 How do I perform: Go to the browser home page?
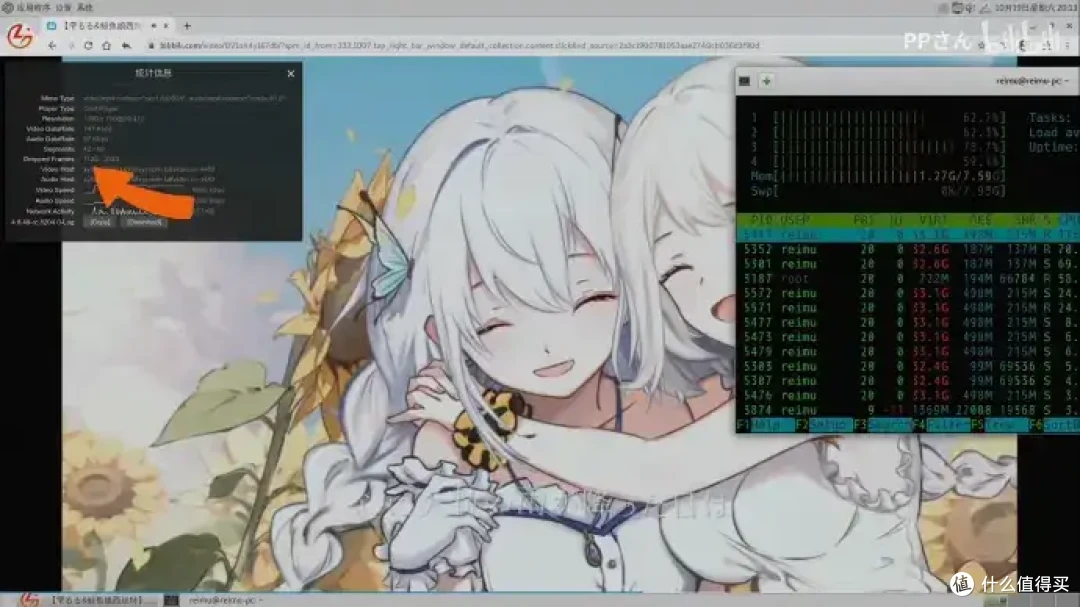point(106,45)
